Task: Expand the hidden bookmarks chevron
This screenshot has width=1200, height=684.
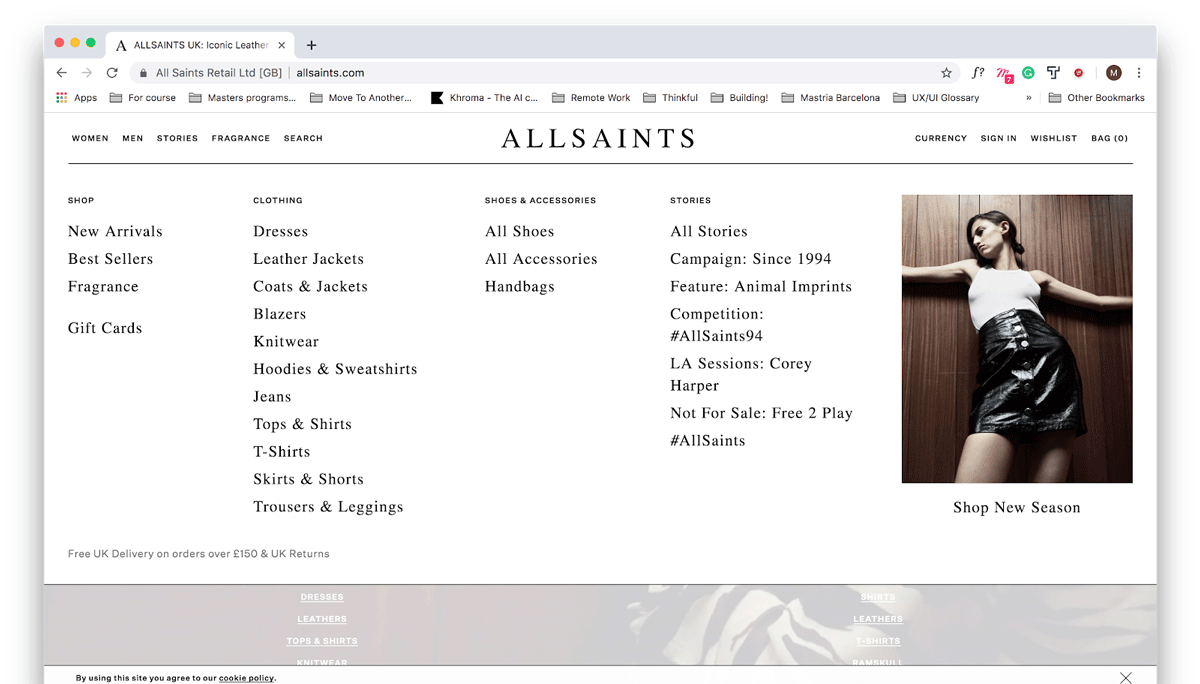Action: coord(1028,98)
